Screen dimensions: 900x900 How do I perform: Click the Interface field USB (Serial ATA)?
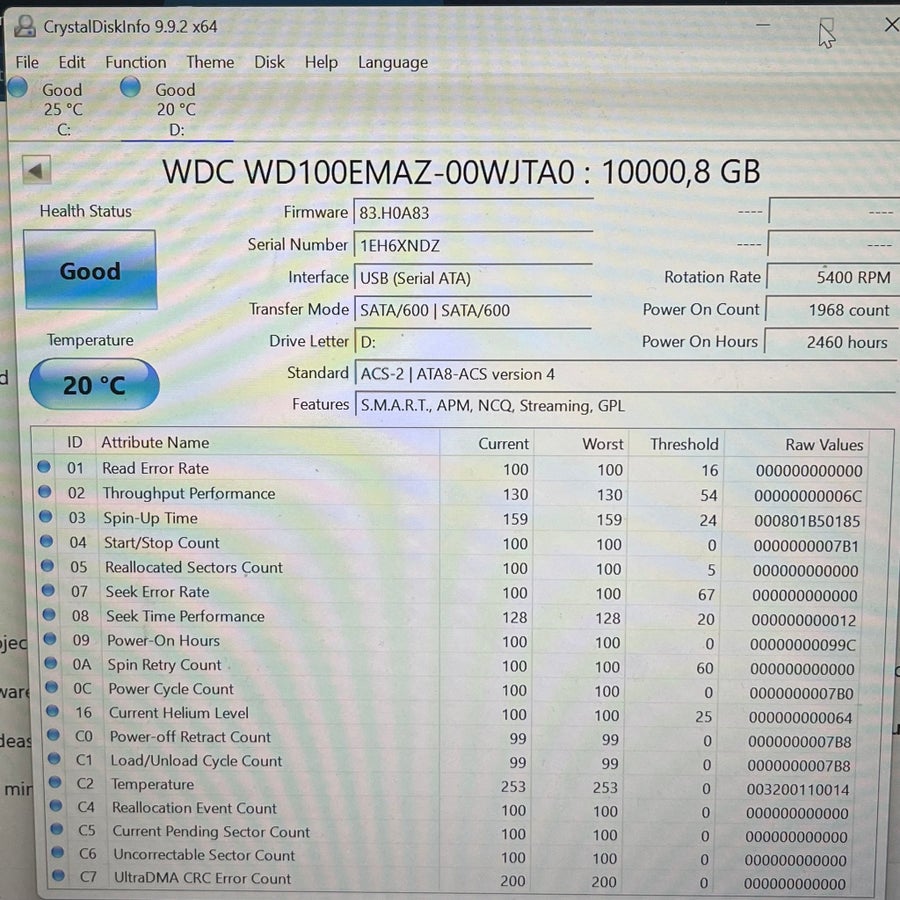click(x=473, y=278)
